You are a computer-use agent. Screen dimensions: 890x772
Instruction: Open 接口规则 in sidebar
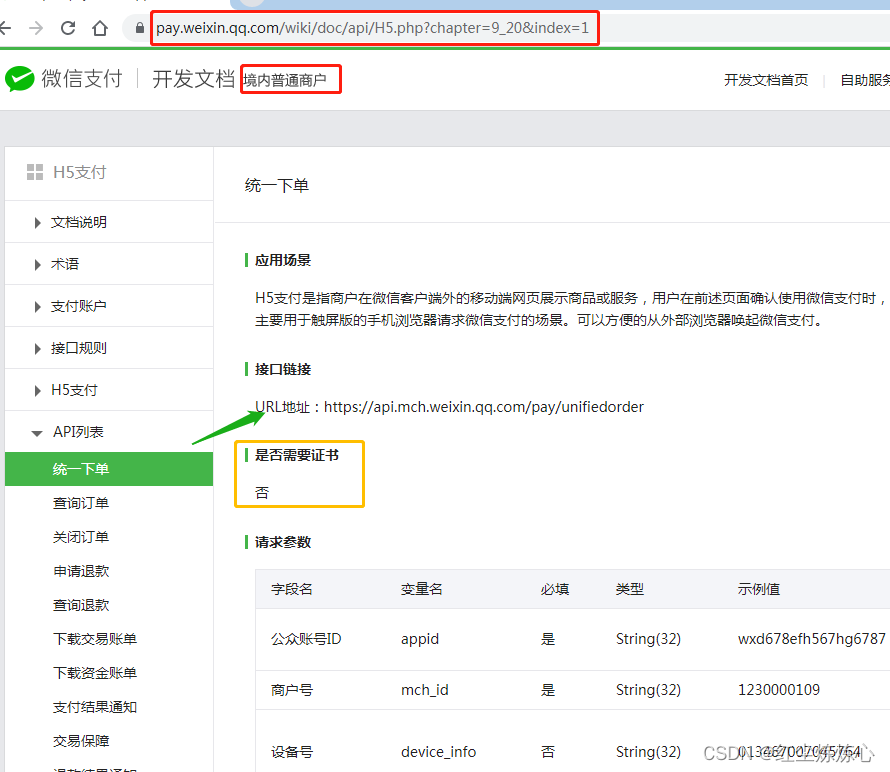(x=79, y=348)
